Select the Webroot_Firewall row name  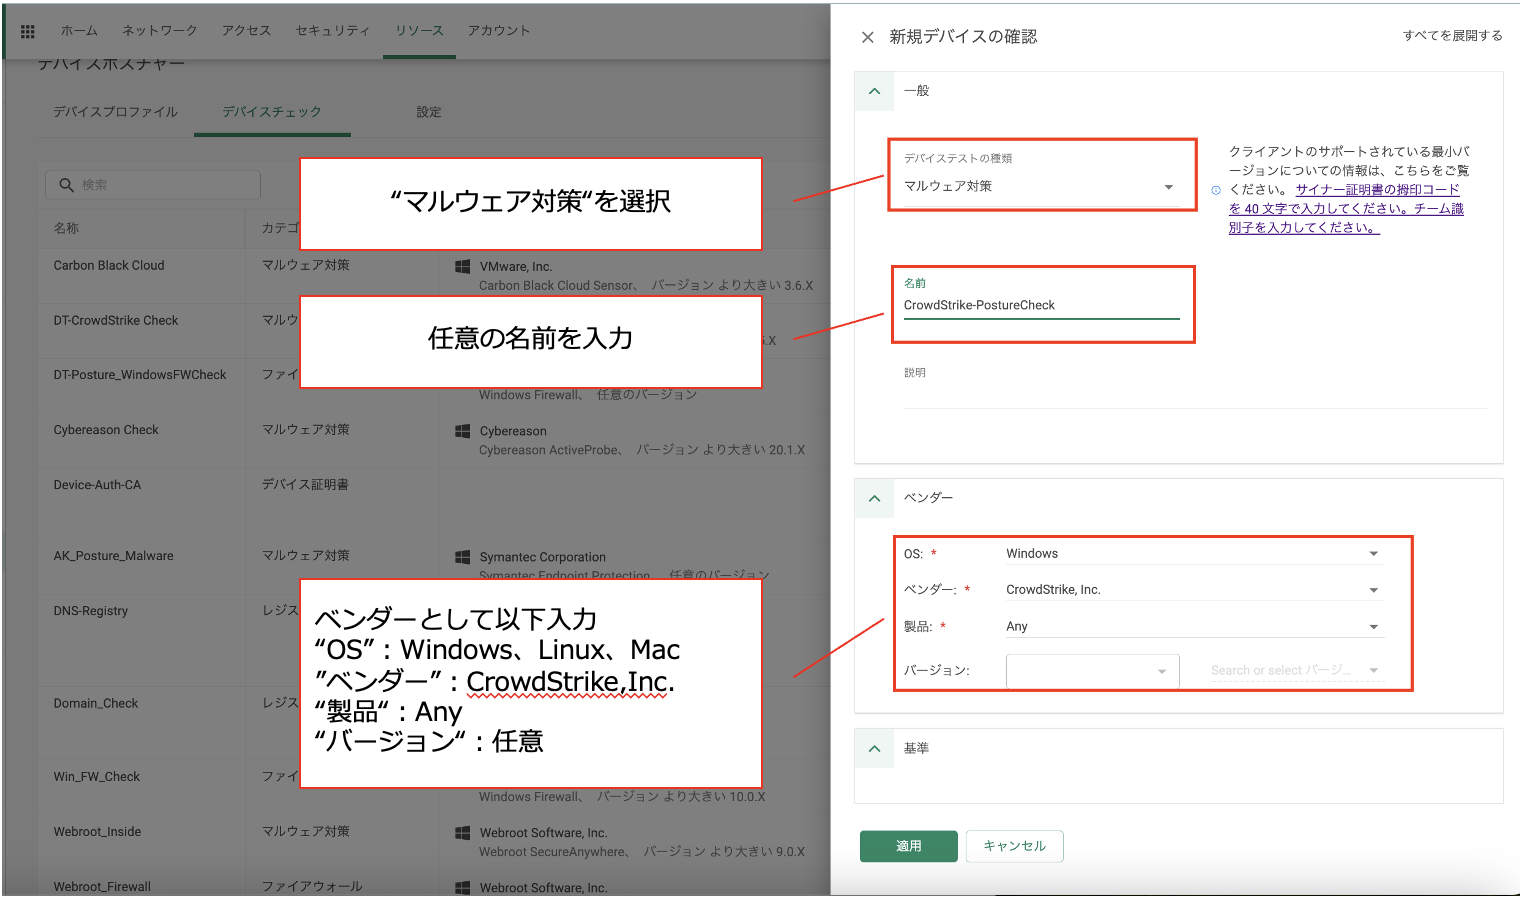pyautogui.click(x=102, y=887)
